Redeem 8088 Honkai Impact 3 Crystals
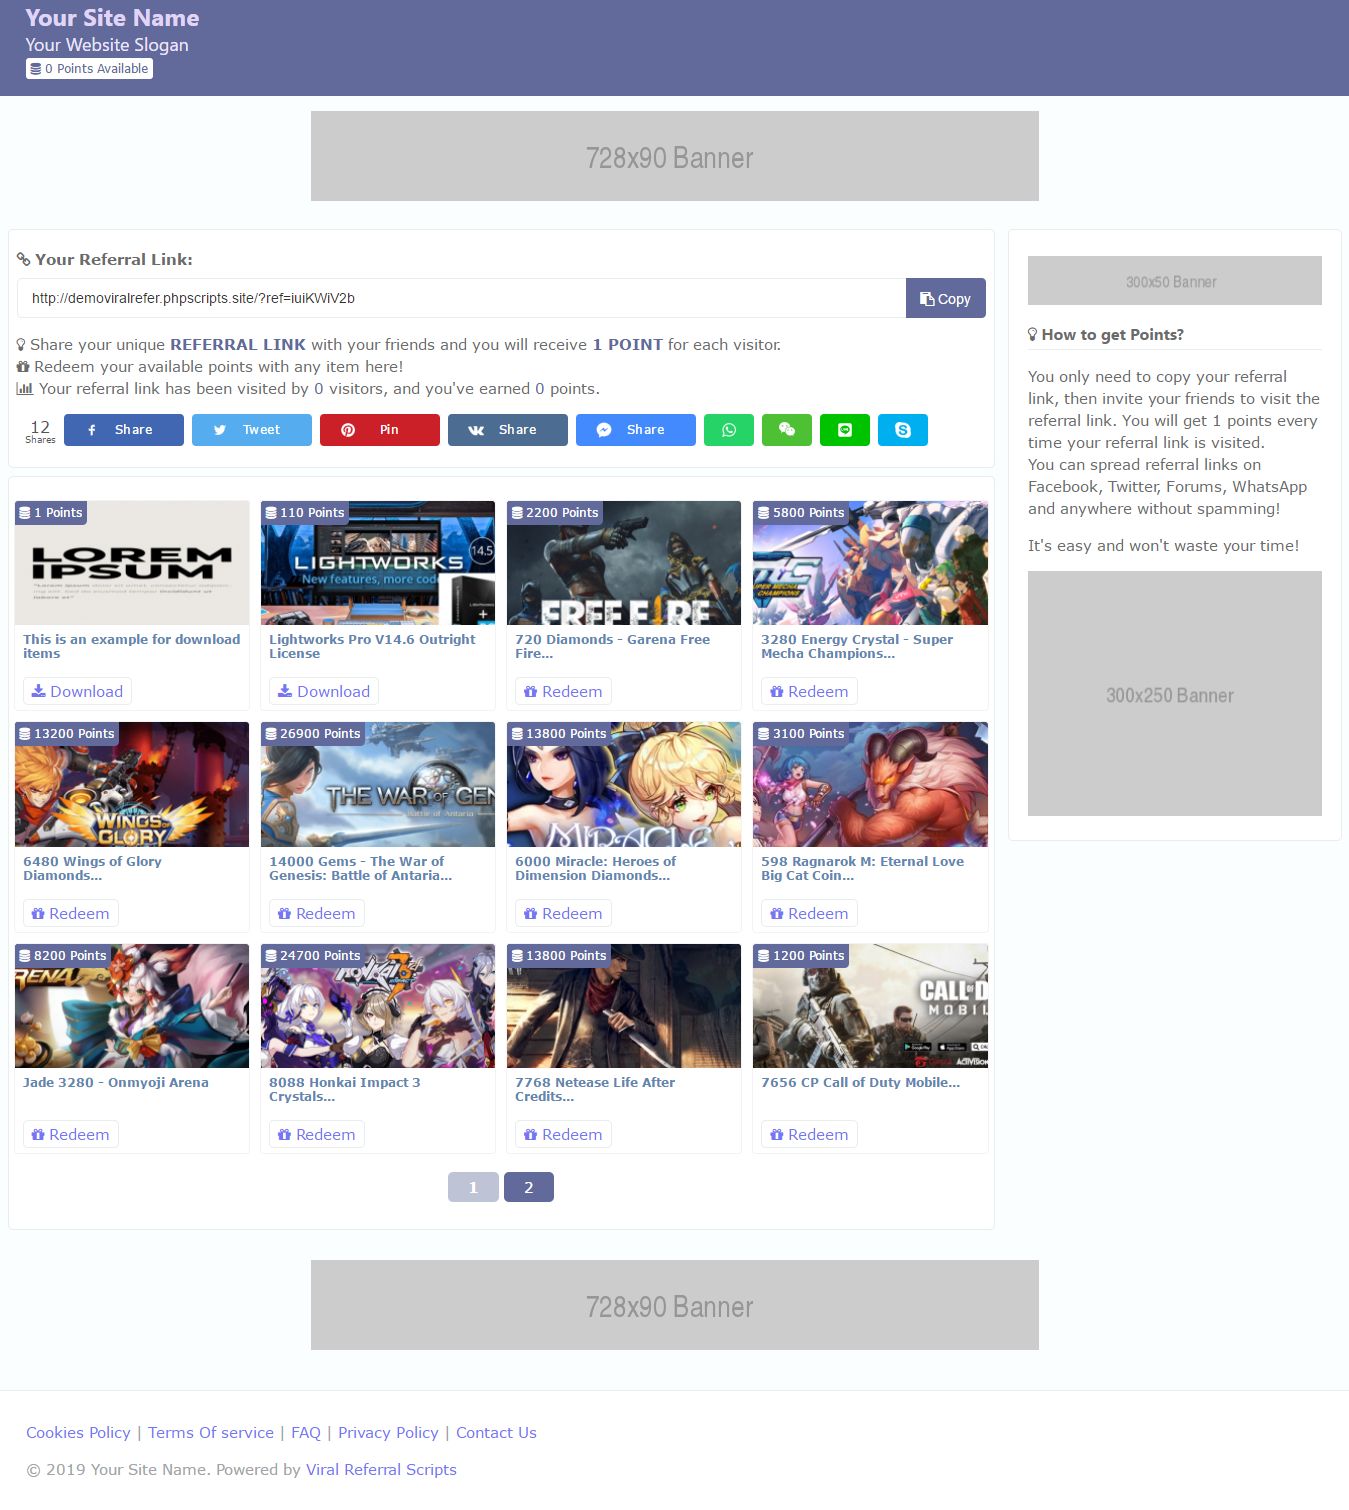 (317, 1134)
